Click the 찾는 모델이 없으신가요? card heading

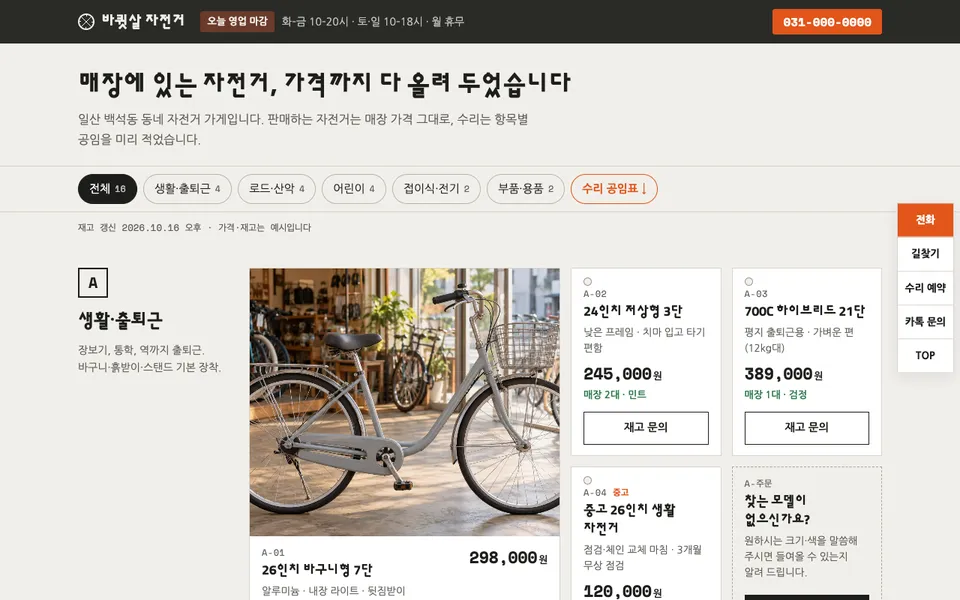(777, 509)
